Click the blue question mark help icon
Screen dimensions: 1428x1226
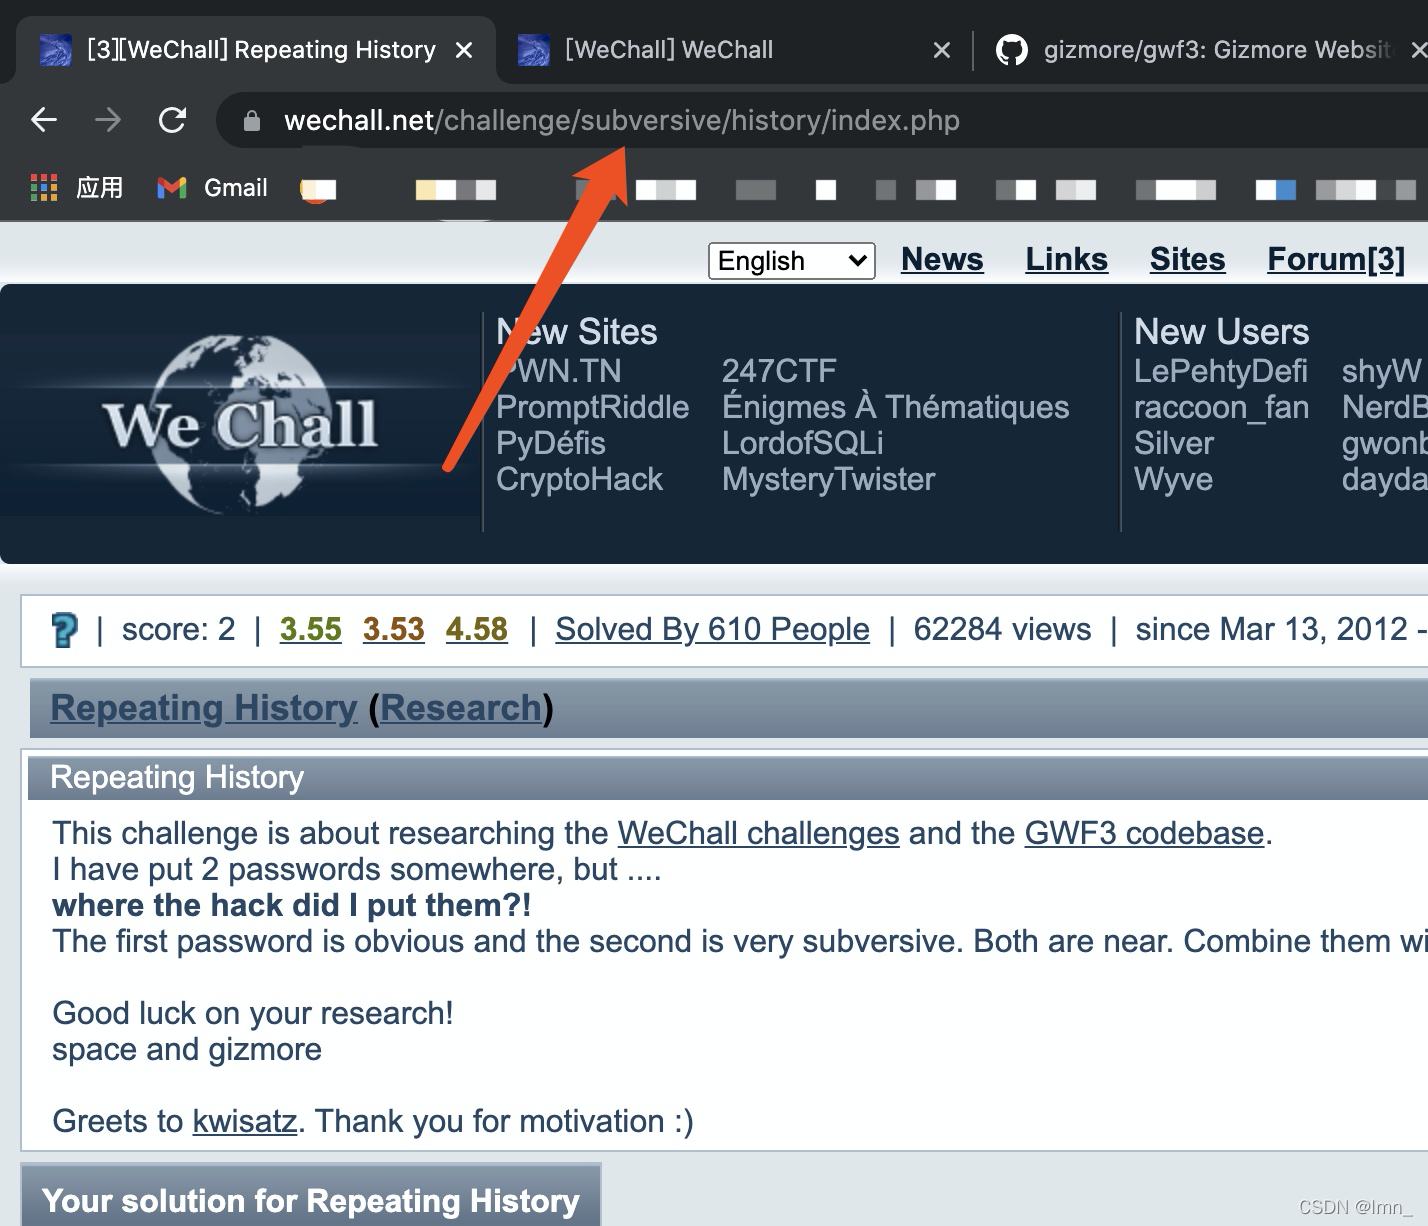(x=64, y=630)
